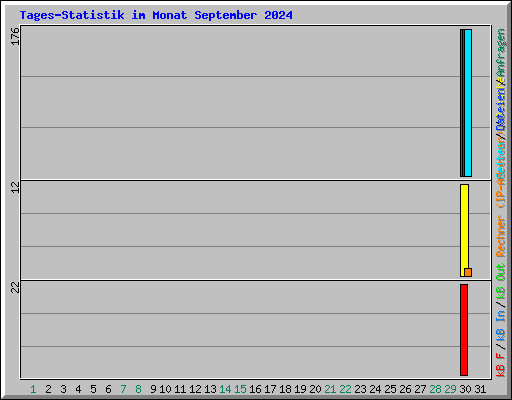
Task: Click day 5 on the x-axis
Action: (x=93, y=389)
